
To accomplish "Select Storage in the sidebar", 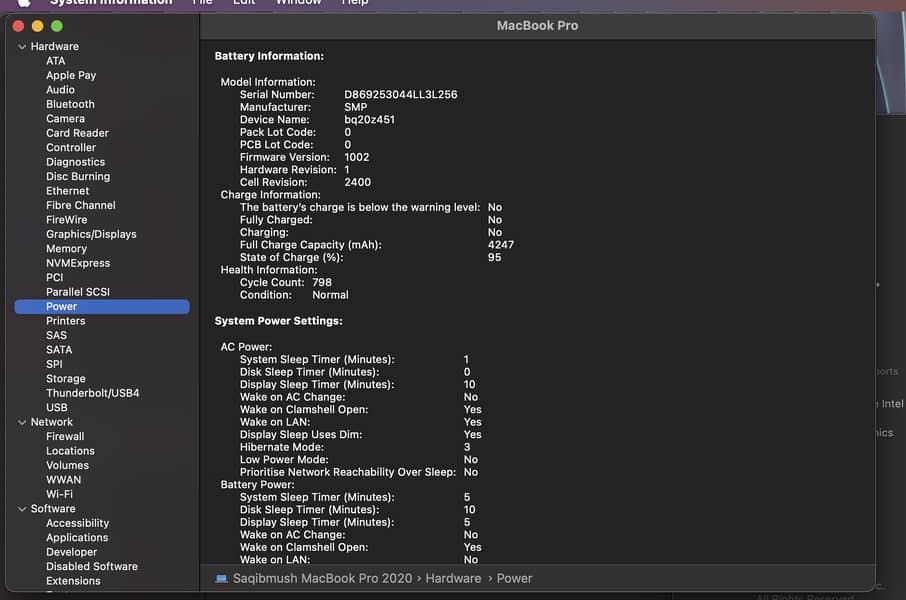I will (65, 379).
